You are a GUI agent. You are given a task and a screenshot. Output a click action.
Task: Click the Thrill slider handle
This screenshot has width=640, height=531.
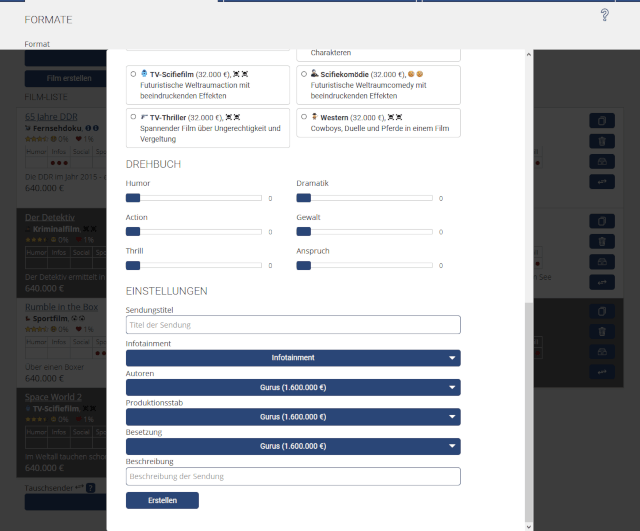(x=133, y=266)
